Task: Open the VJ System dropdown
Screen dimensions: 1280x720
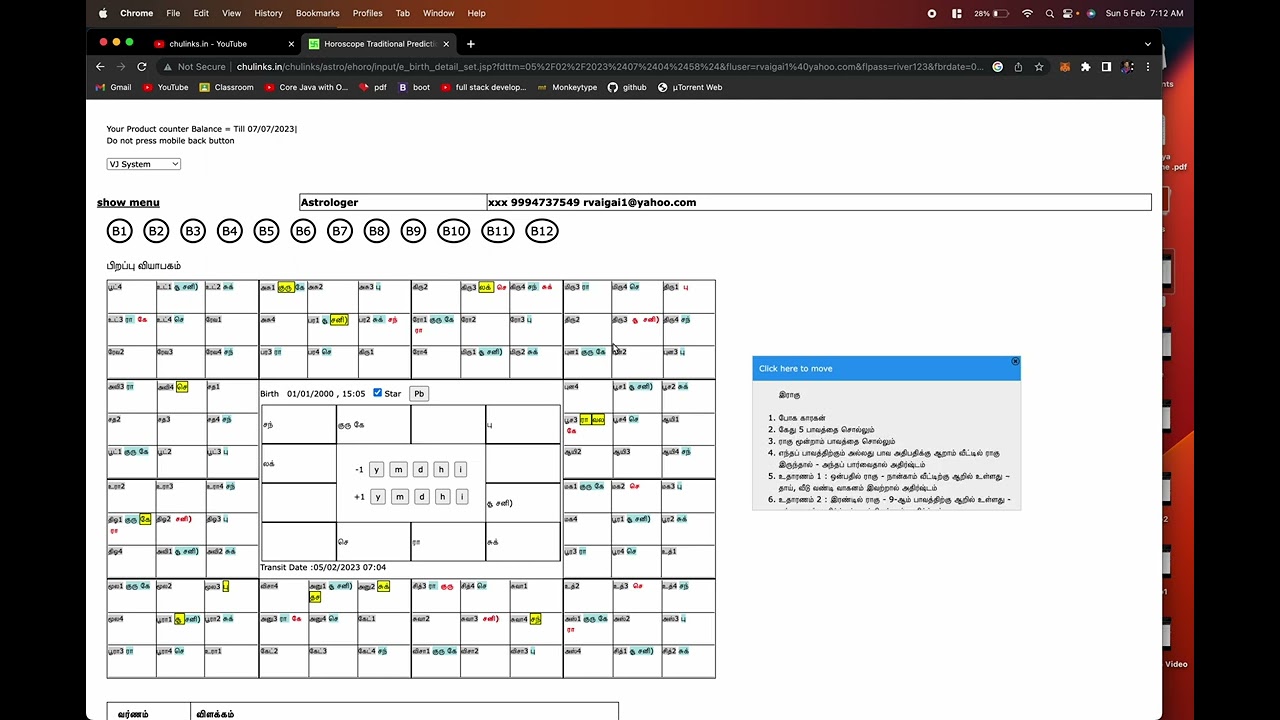Action: coord(144,164)
